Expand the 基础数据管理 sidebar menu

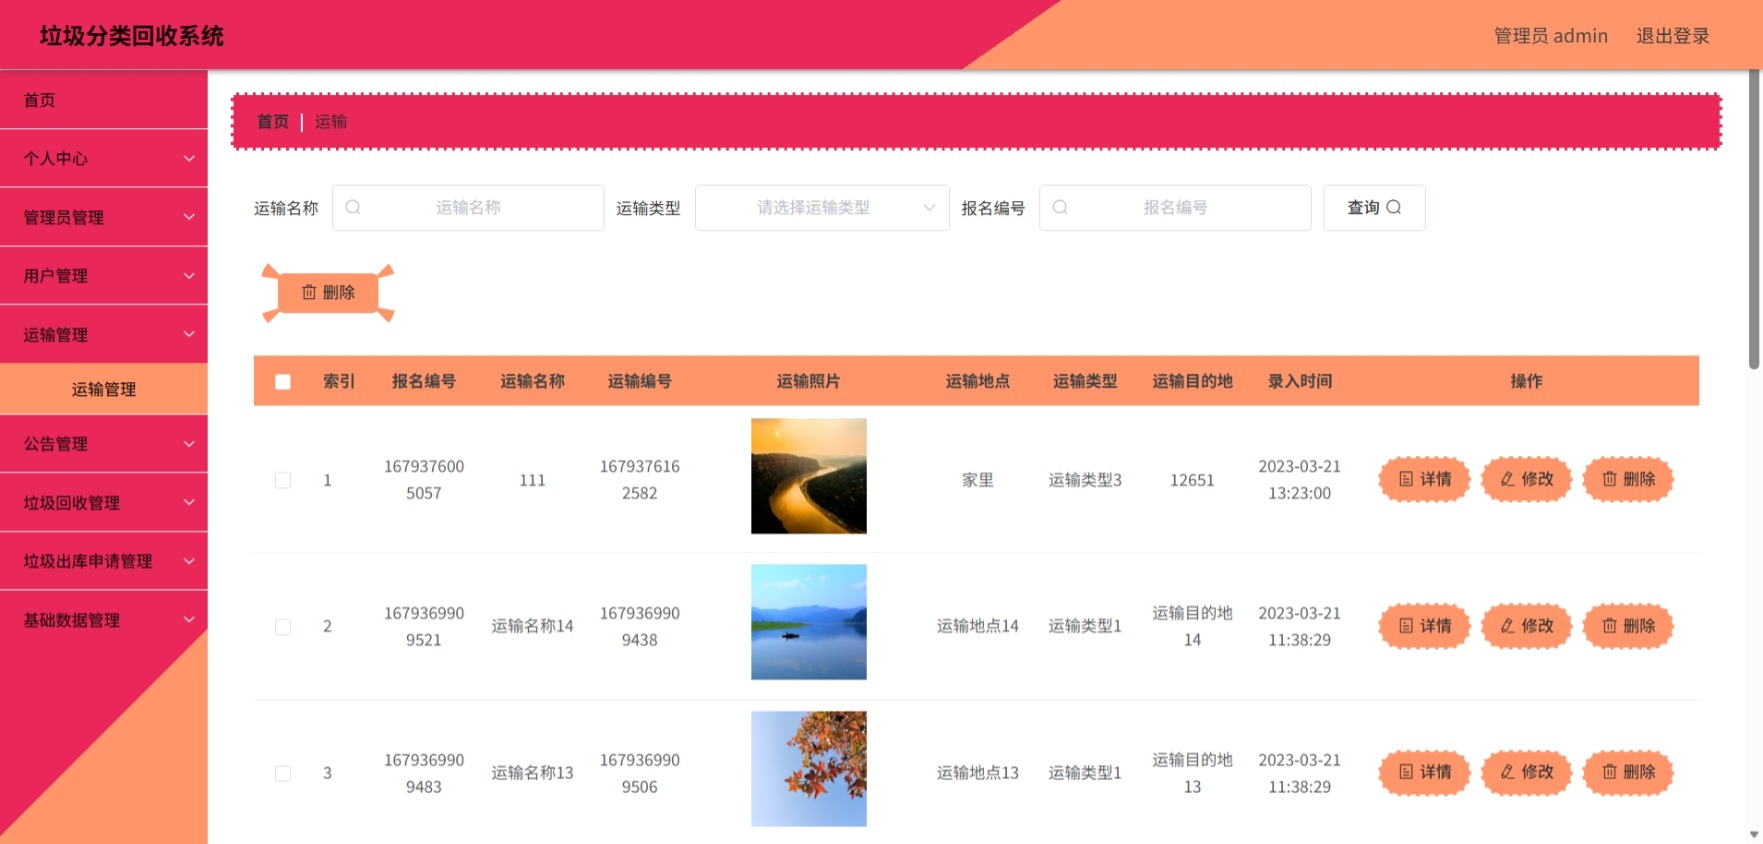[104, 620]
